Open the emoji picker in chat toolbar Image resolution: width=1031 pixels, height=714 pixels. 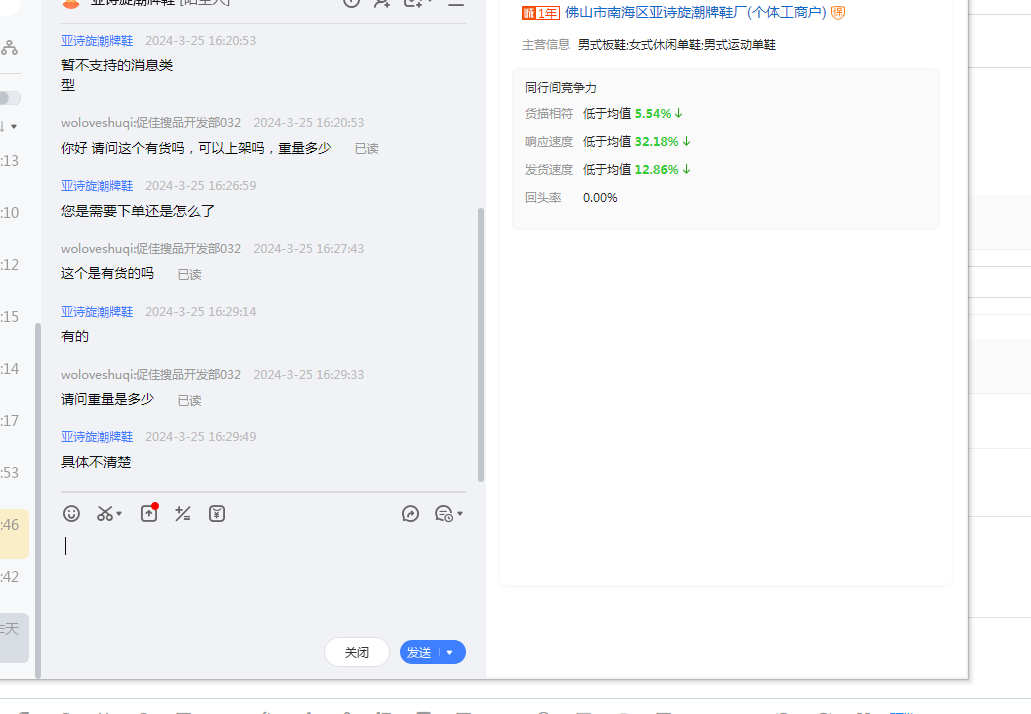coord(71,514)
